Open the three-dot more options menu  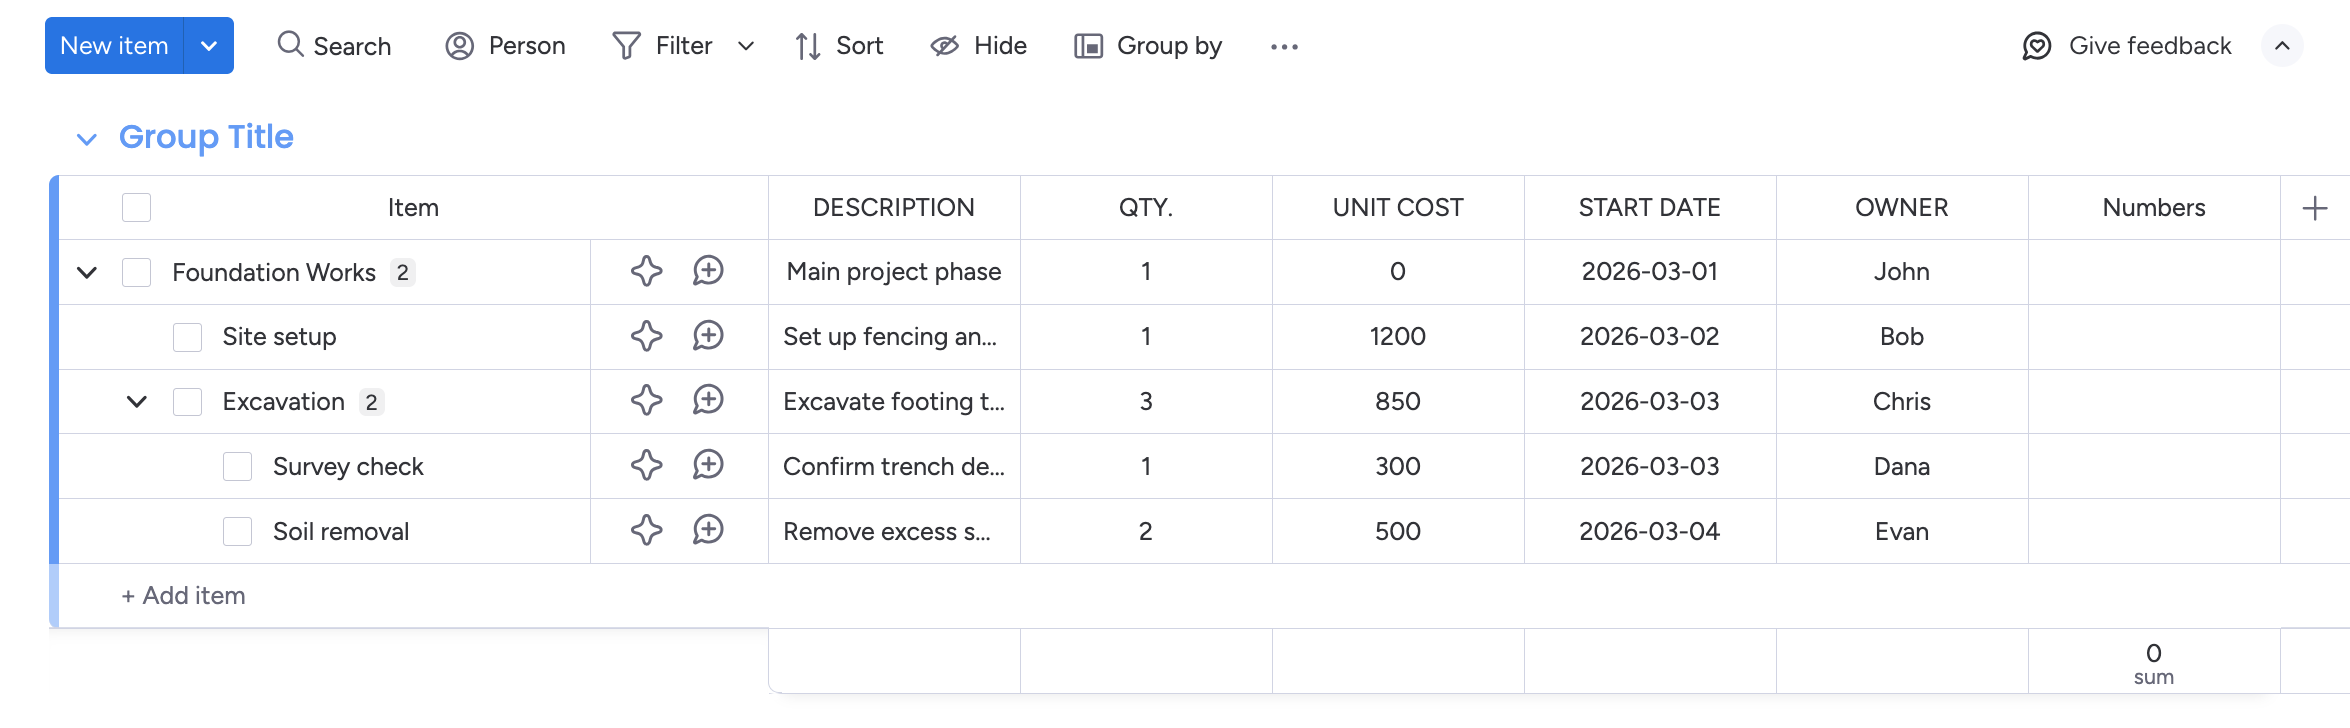click(x=1284, y=47)
